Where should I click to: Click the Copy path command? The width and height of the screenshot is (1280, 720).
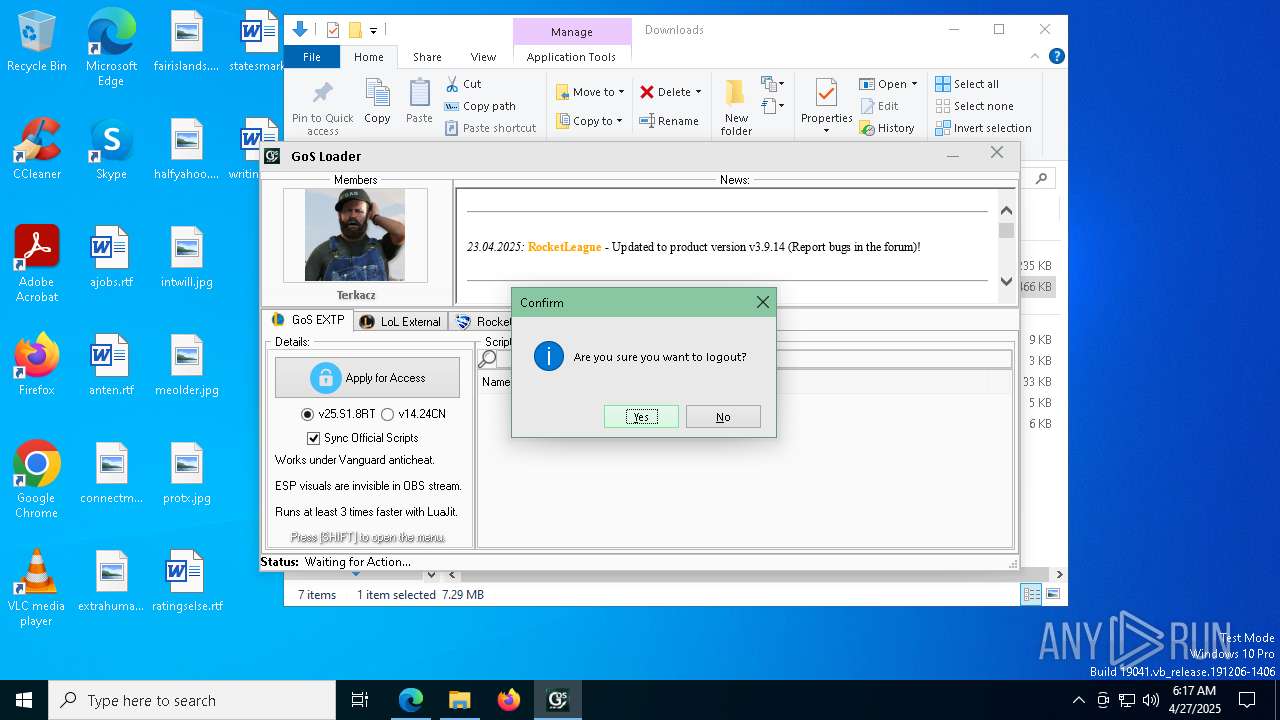coord(480,106)
